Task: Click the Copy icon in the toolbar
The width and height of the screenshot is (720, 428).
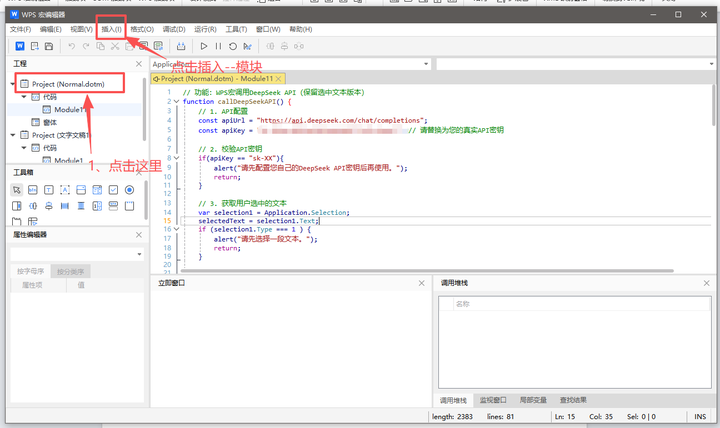Action: 100,46
